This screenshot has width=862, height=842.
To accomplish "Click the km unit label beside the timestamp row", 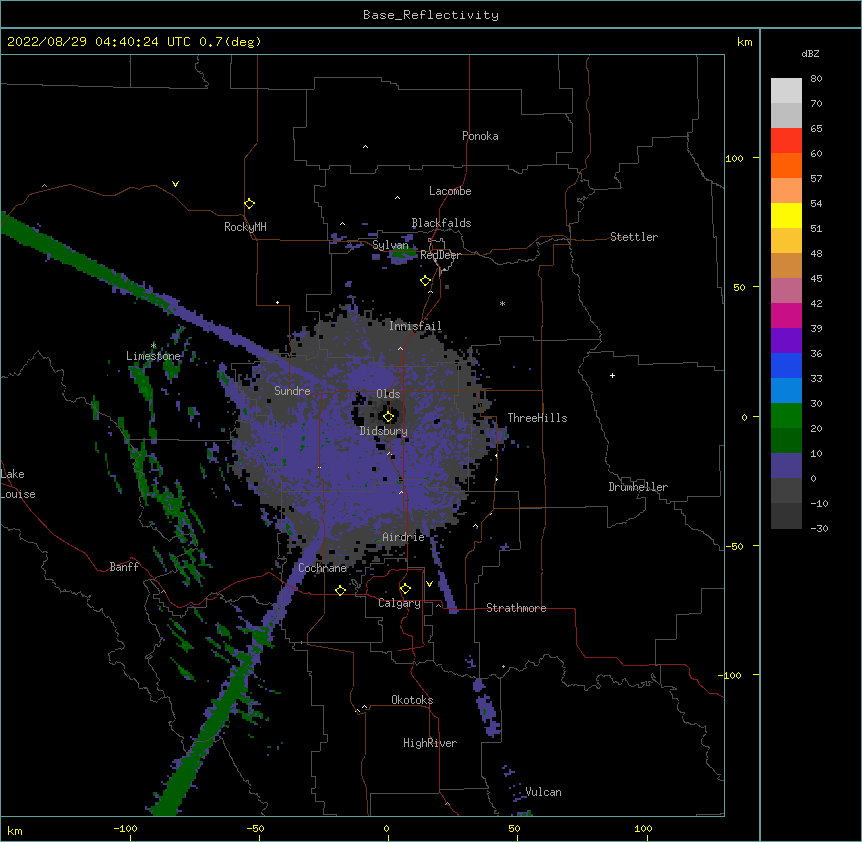I will (x=745, y=42).
